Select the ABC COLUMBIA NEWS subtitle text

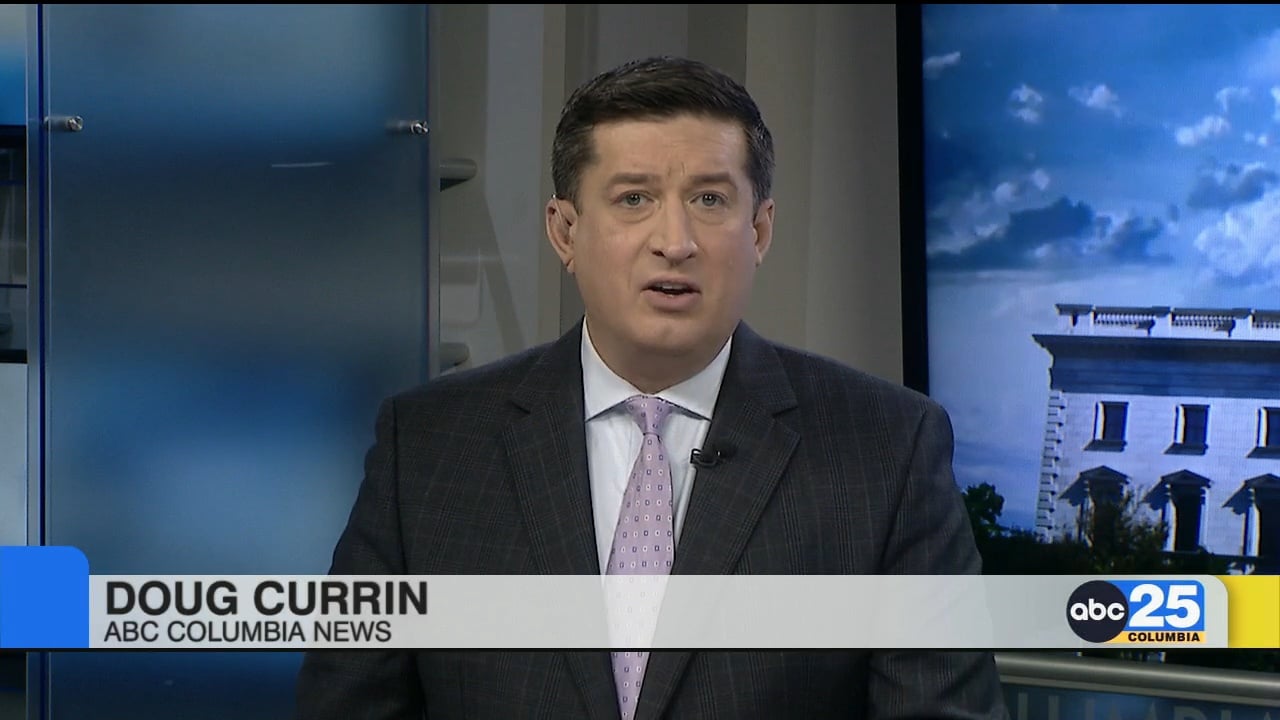[248, 632]
